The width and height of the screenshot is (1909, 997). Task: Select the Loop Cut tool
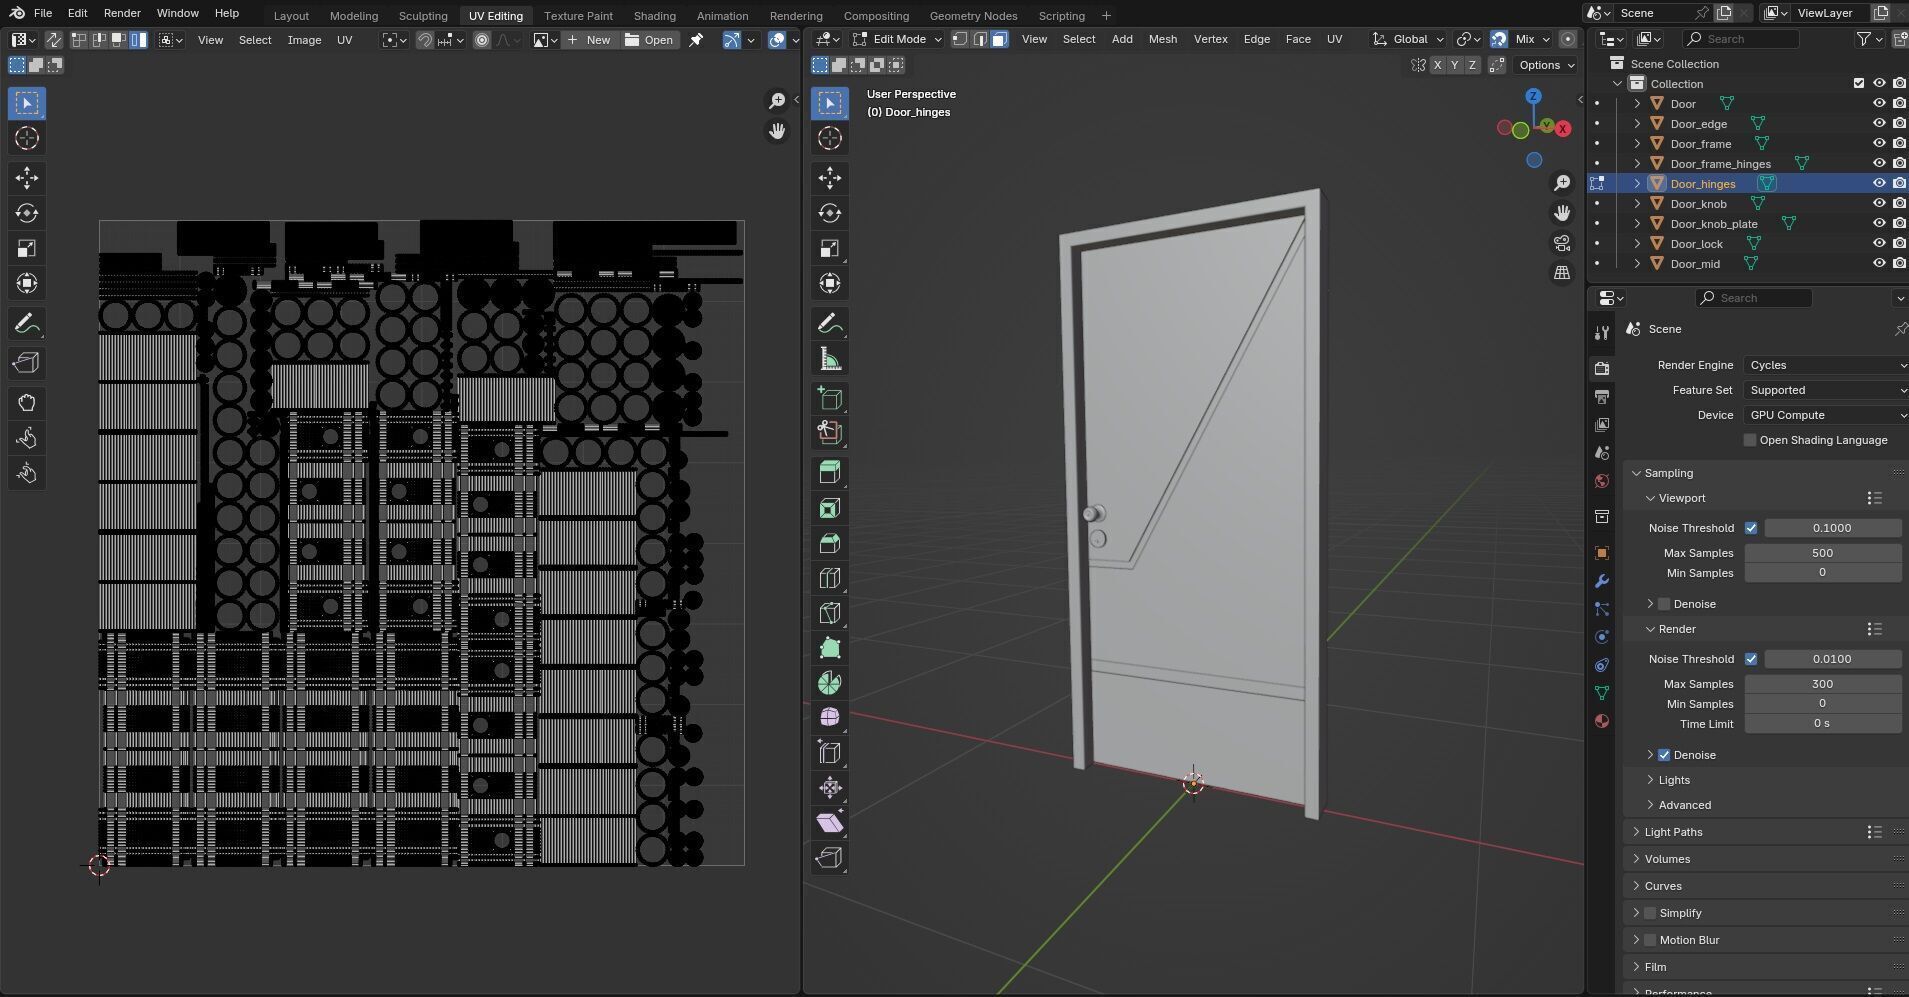[x=829, y=578]
